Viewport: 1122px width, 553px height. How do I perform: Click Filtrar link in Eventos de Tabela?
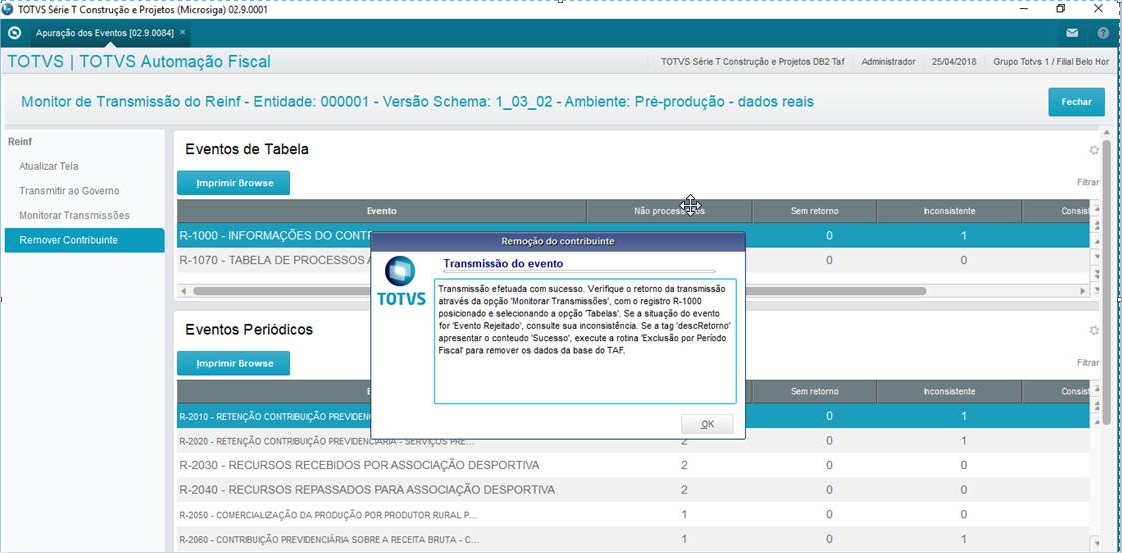click(1088, 182)
